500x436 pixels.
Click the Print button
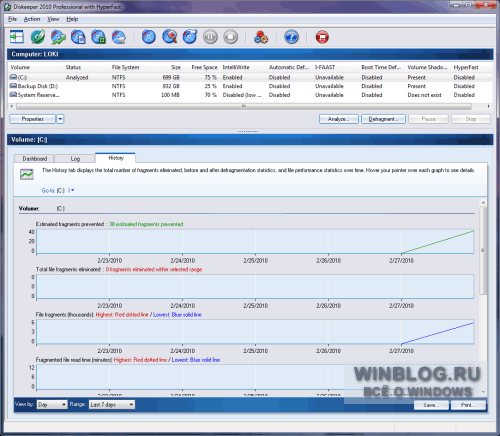pyautogui.click(x=468, y=405)
